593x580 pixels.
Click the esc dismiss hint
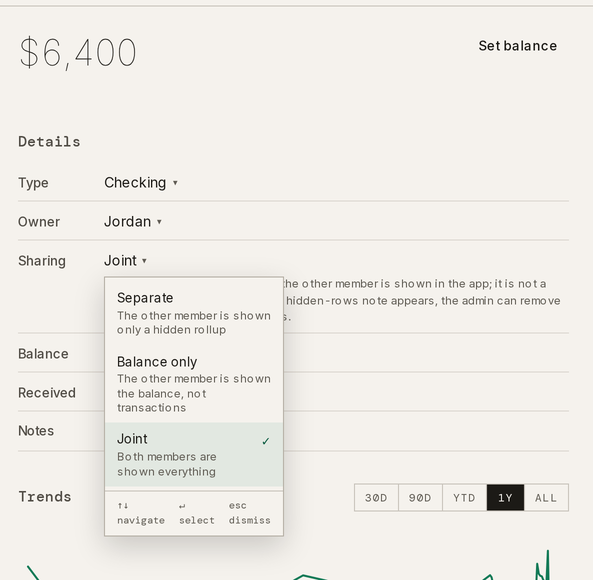coord(249,513)
